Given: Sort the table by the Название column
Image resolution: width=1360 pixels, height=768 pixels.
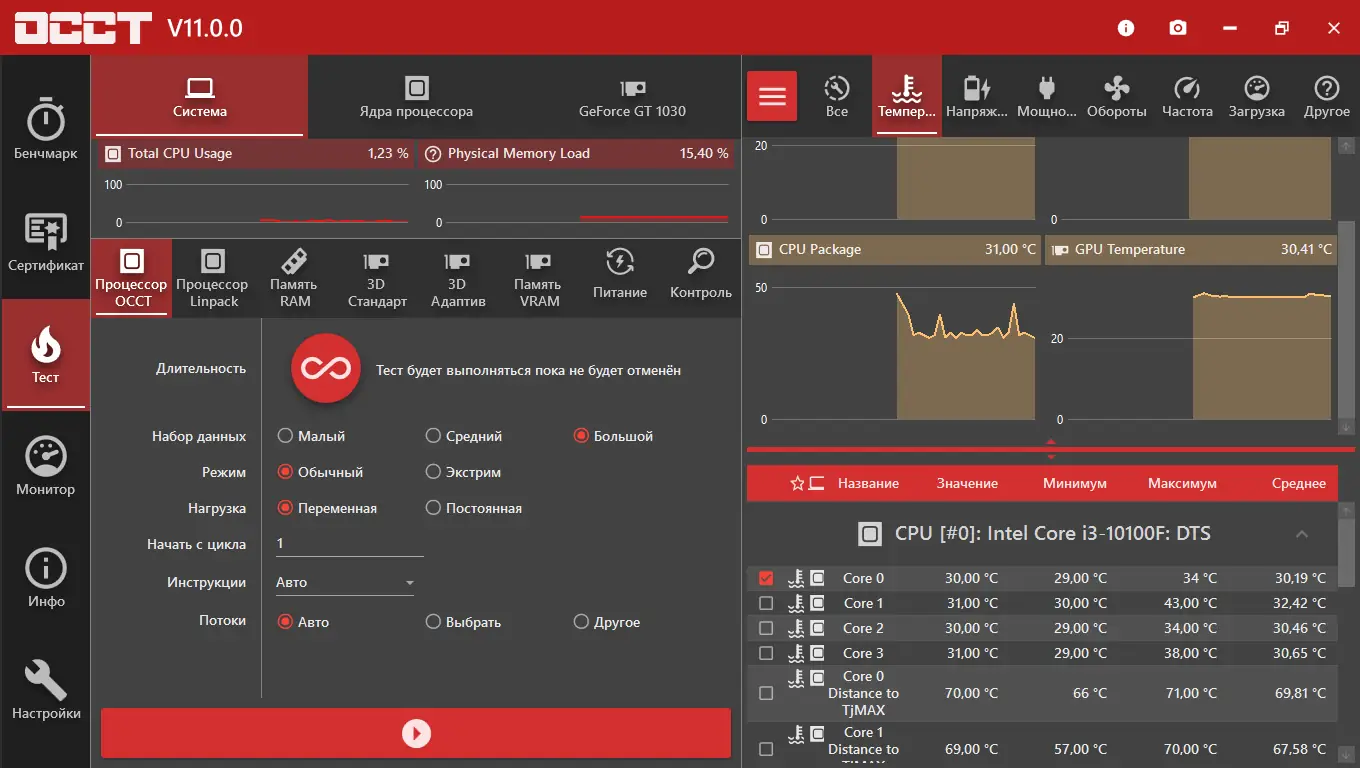Looking at the screenshot, I should point(868,484).
